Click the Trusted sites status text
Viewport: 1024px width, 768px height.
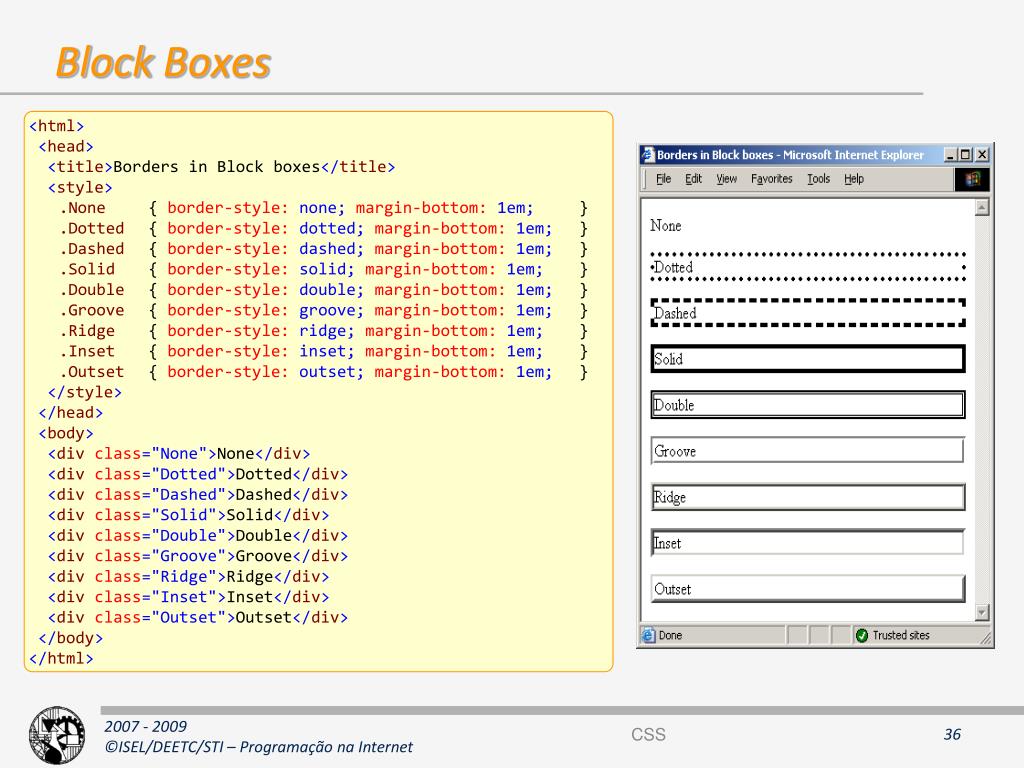(901, 635)
